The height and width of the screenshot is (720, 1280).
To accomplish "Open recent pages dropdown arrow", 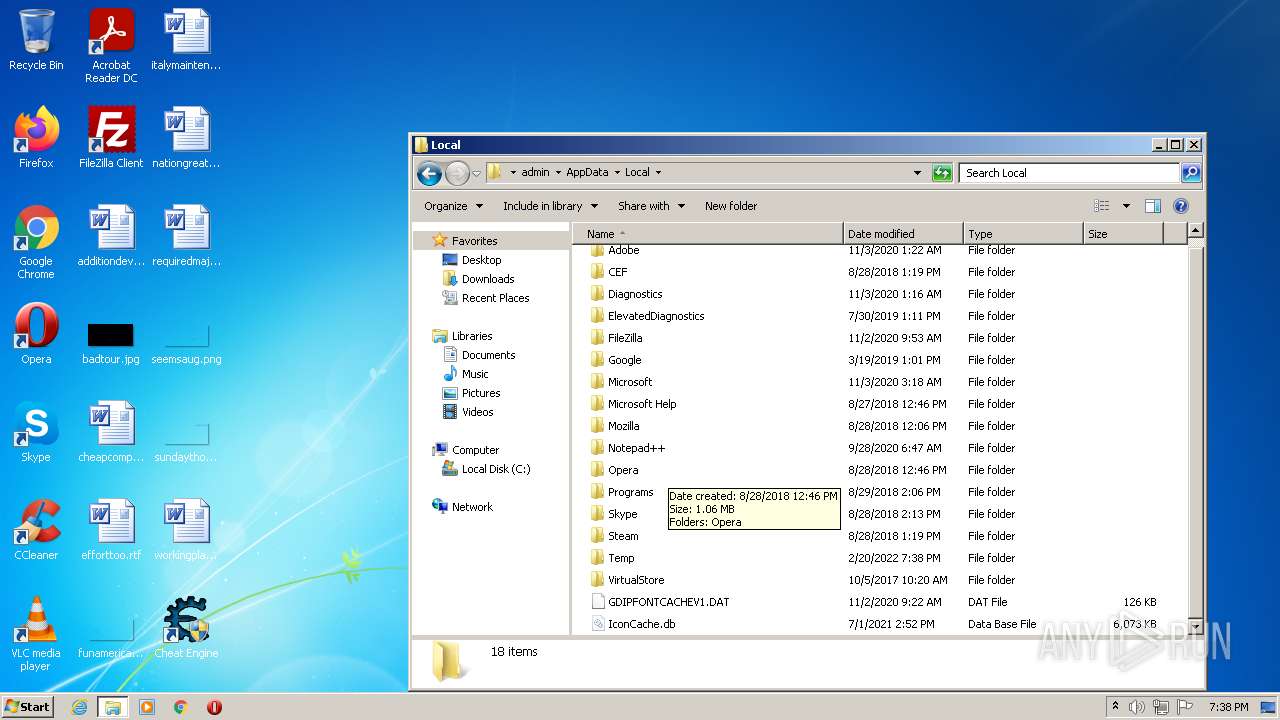I will click(x=476, y=173).
